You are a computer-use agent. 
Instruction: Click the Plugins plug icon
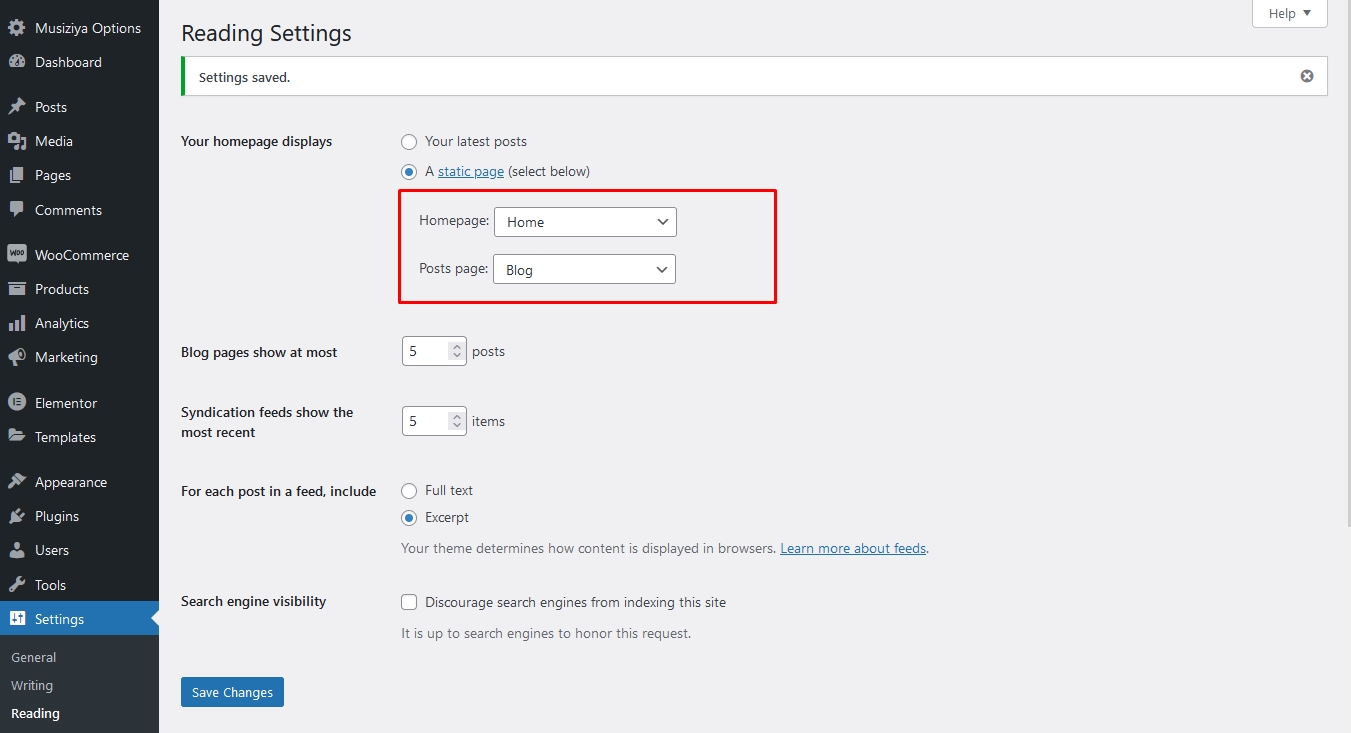pos(17,516)
